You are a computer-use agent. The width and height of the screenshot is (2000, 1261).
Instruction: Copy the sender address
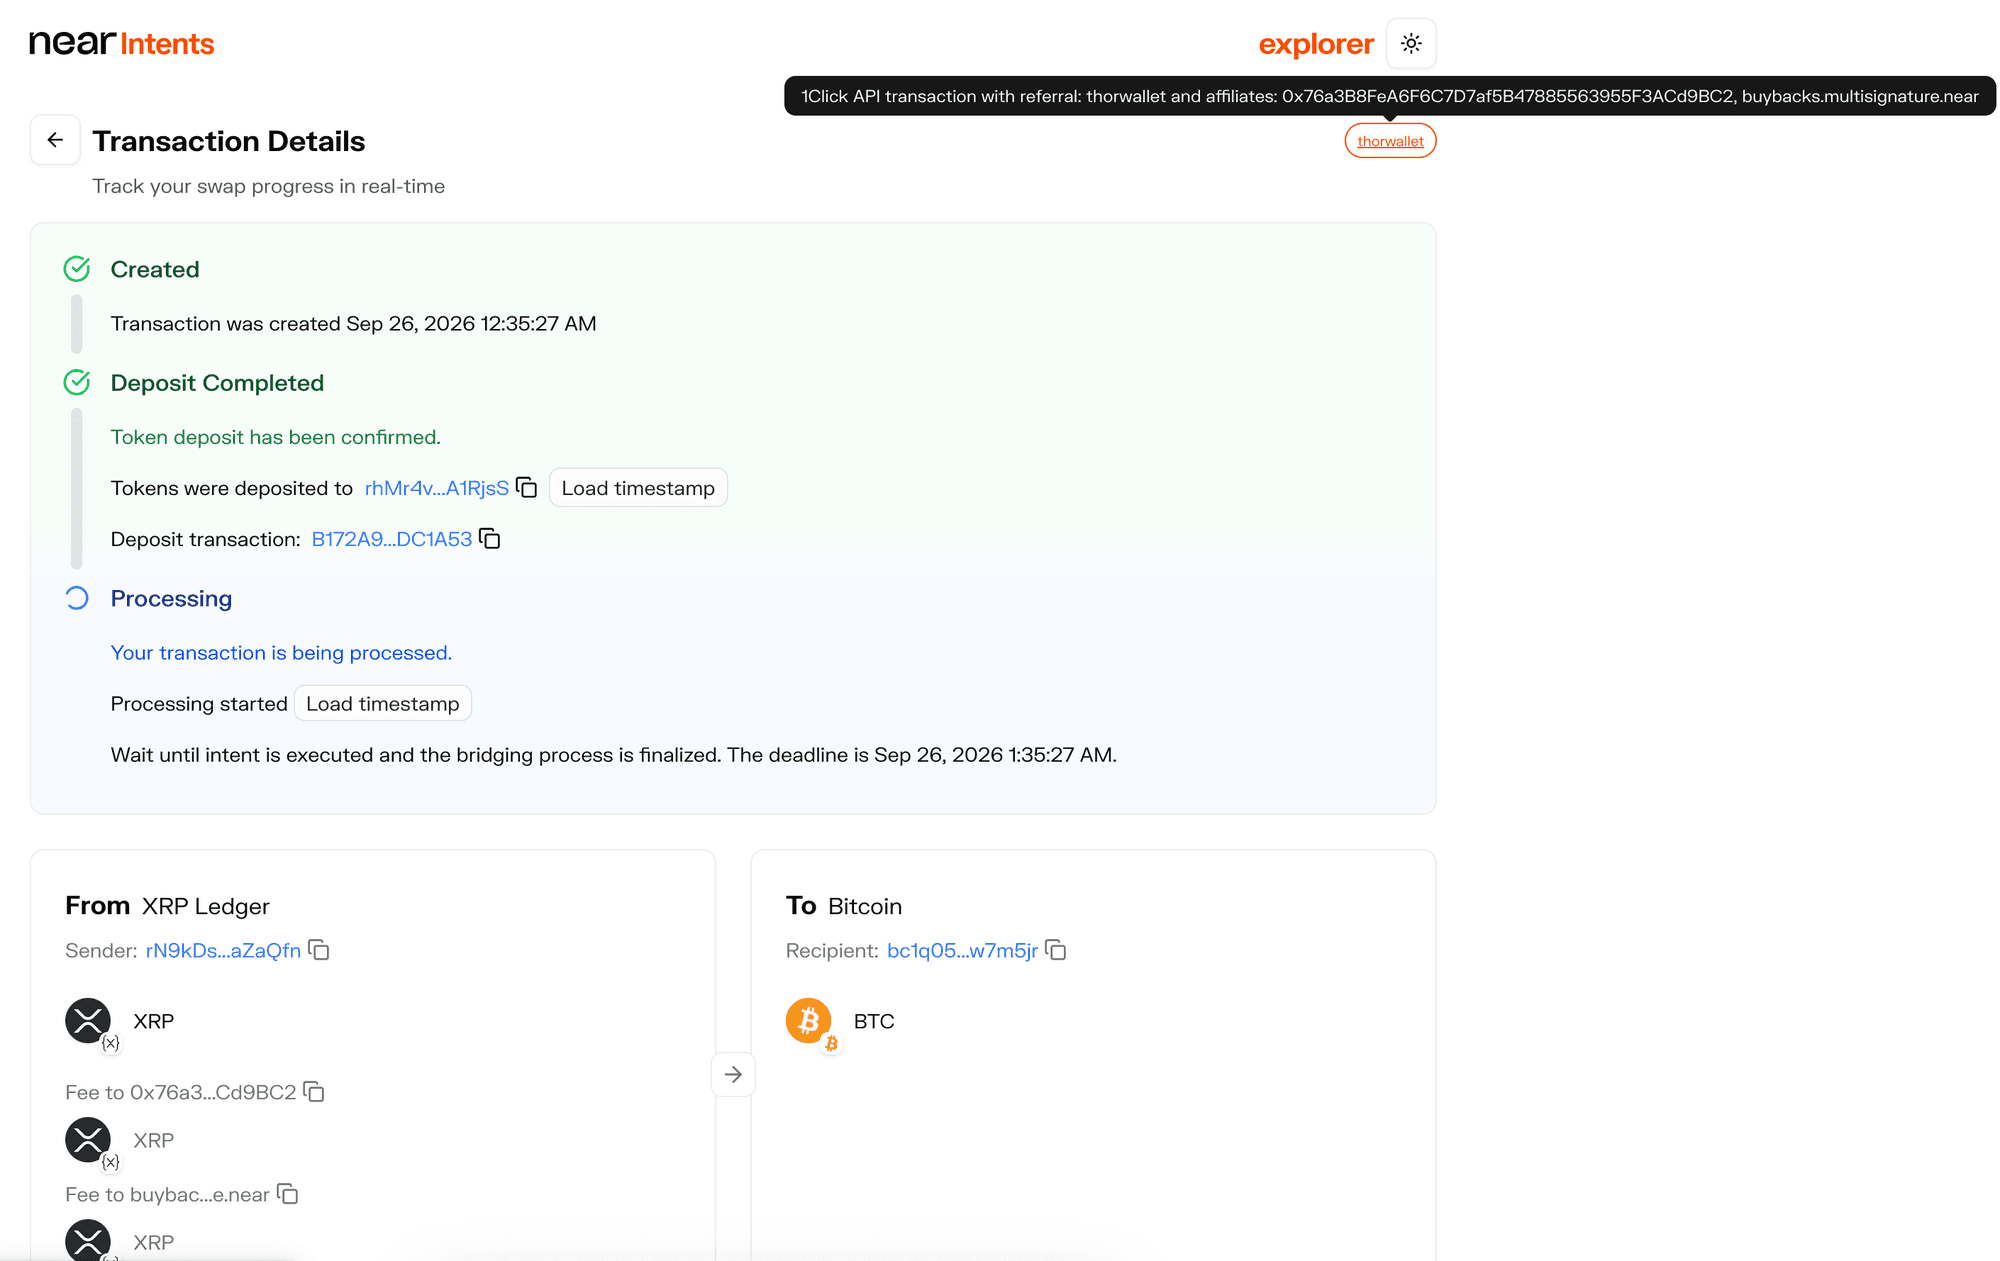point(319,949)
